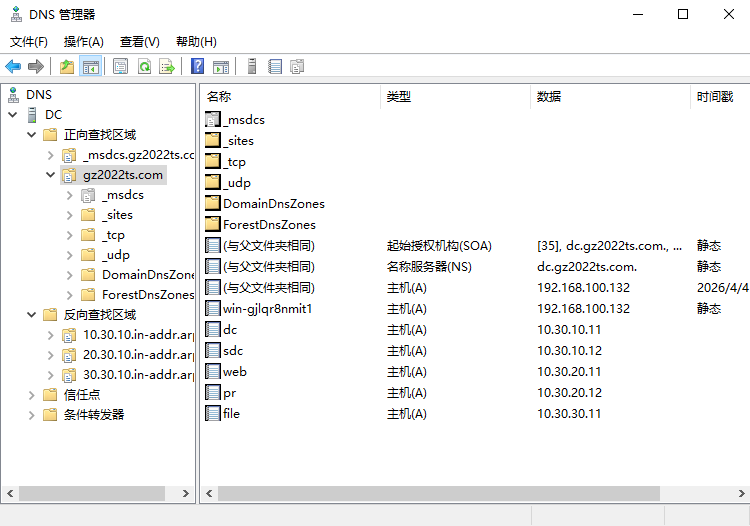Click the Refresh toolbar icon
Image resolution: width=750 pixels, height=526 pixels.
click(144, 67)
